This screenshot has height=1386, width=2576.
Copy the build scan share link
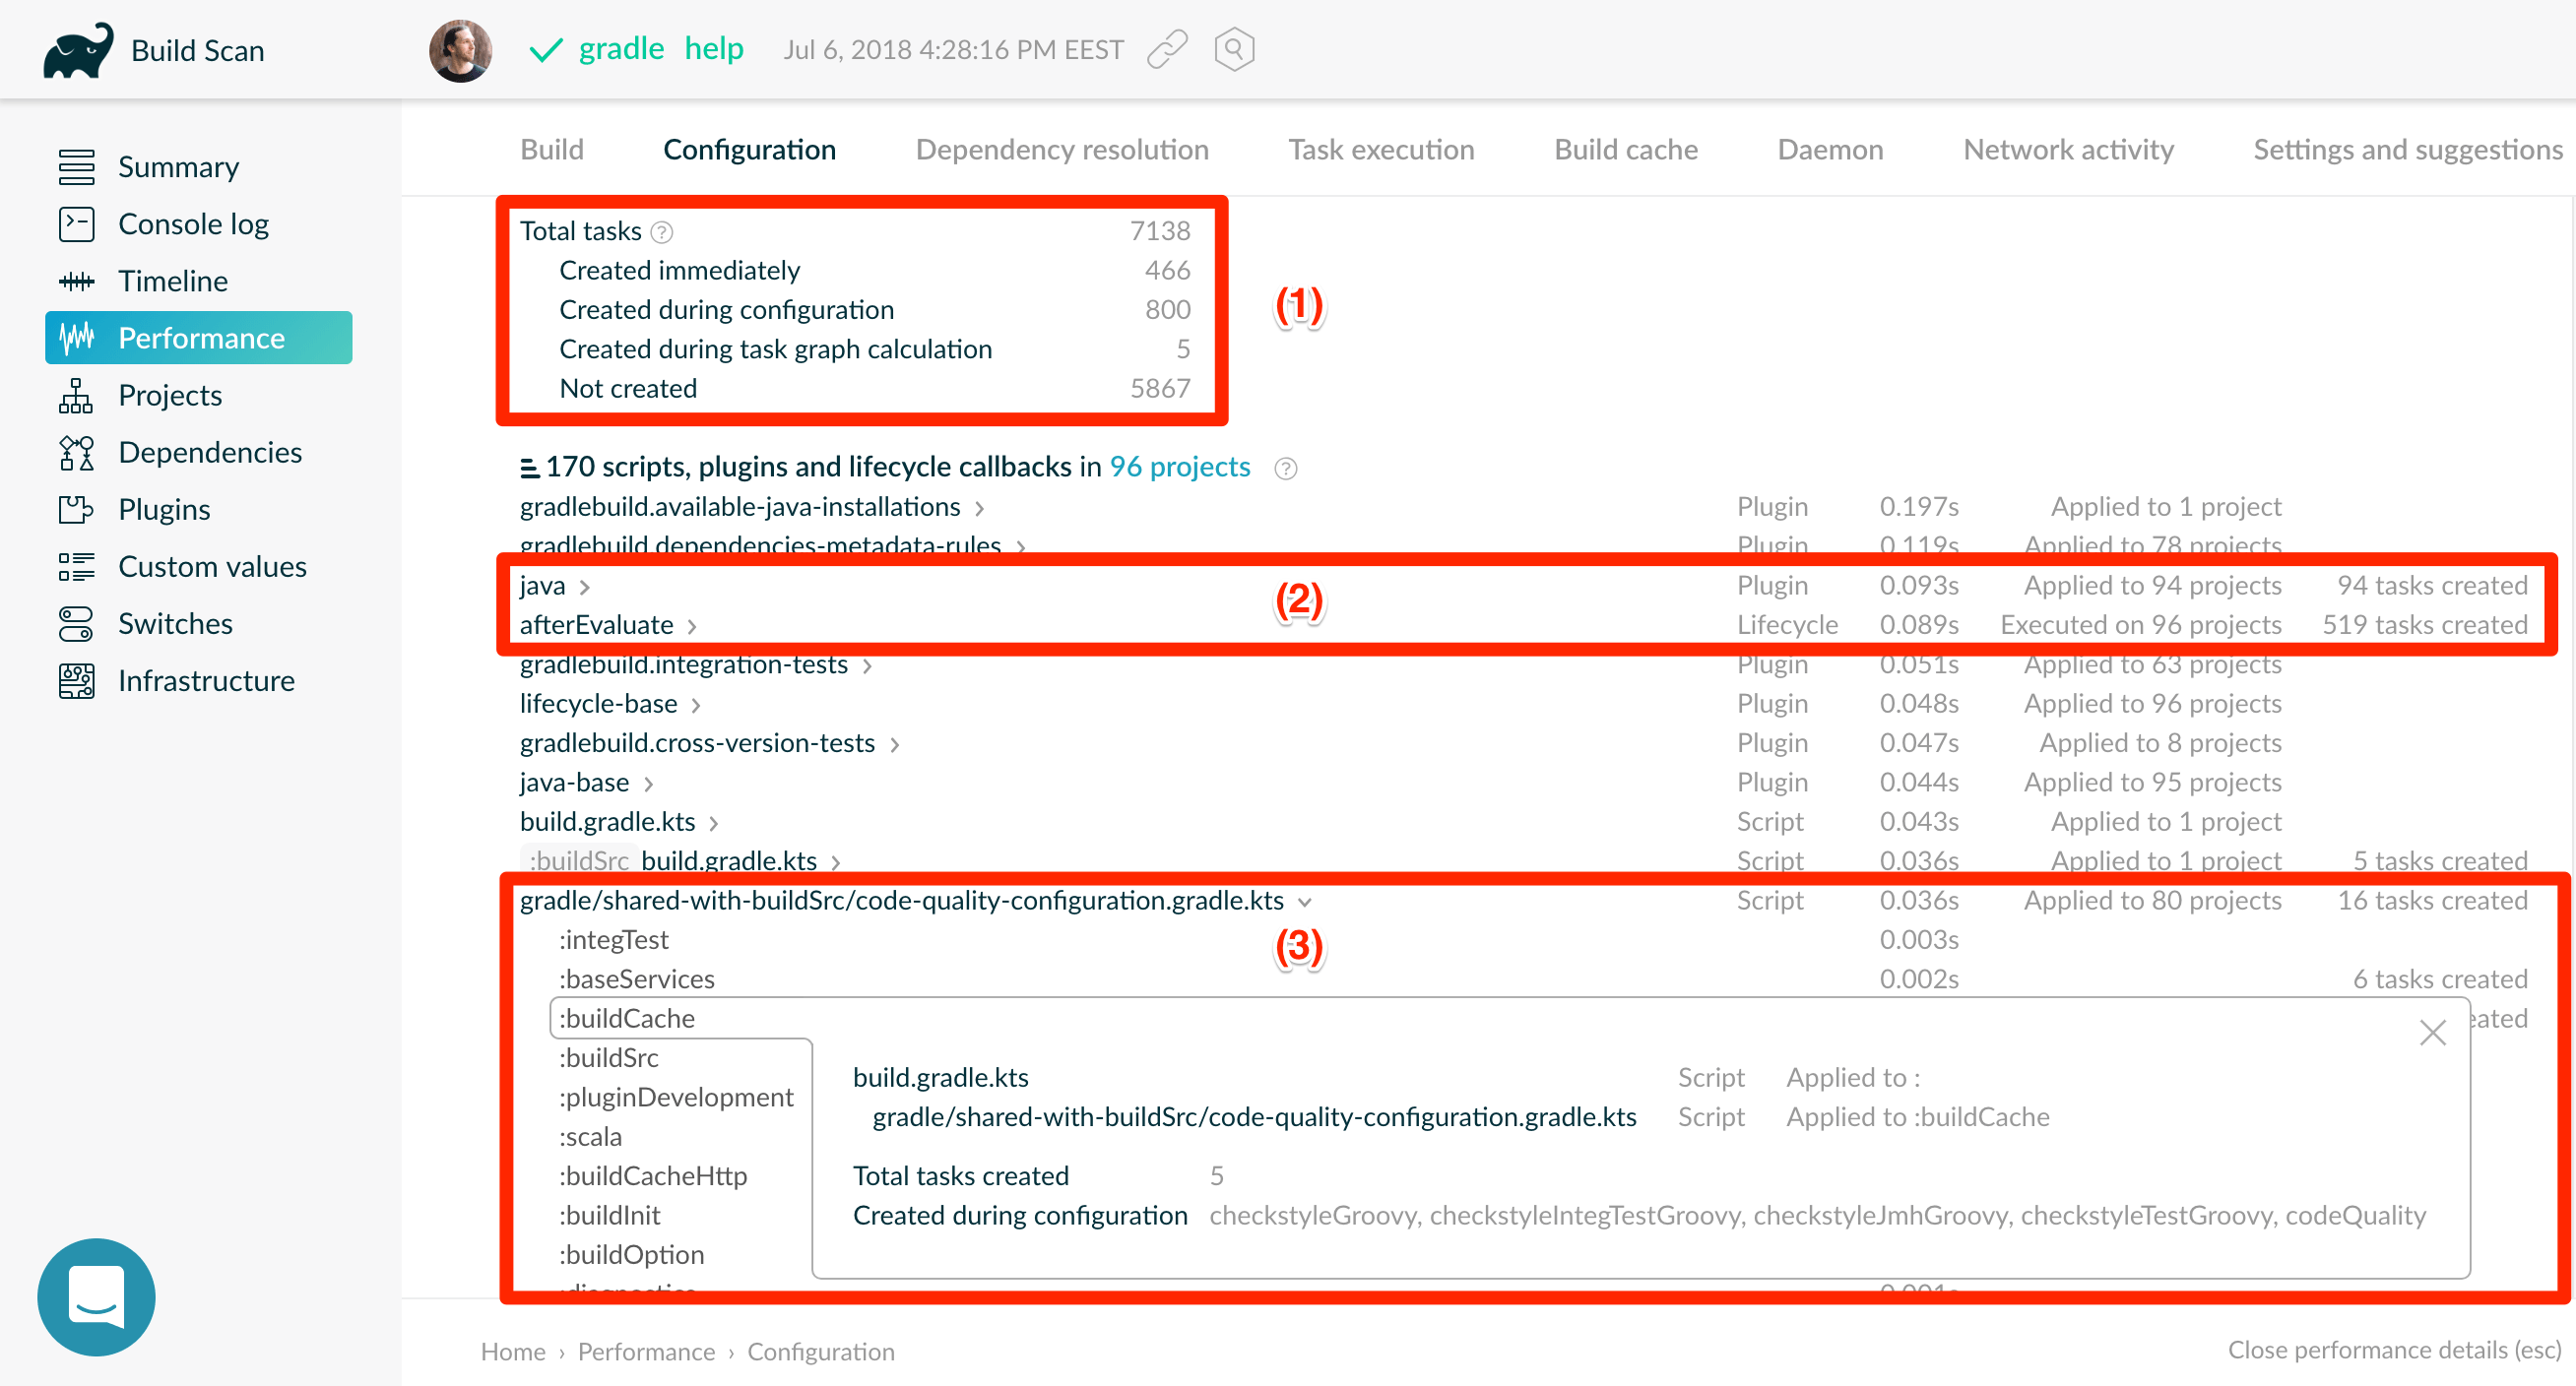click(x=1166, y=48)
